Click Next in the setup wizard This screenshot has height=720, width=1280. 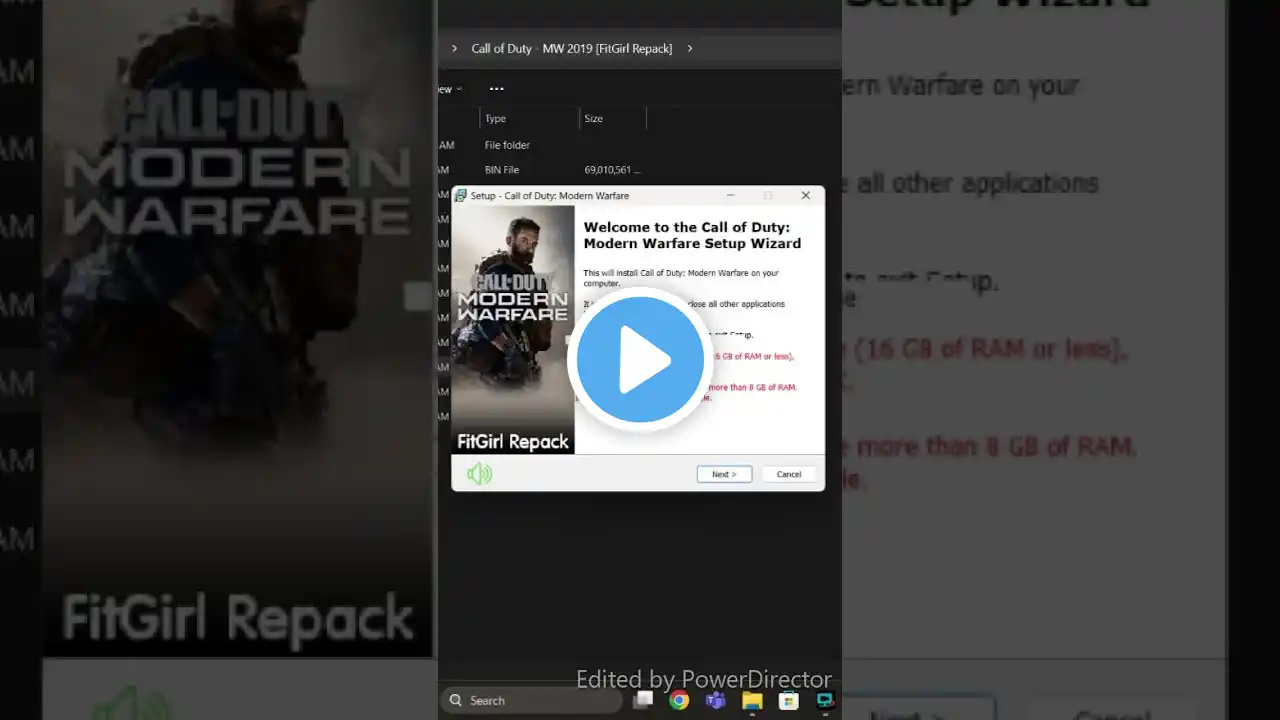(724, 474)
